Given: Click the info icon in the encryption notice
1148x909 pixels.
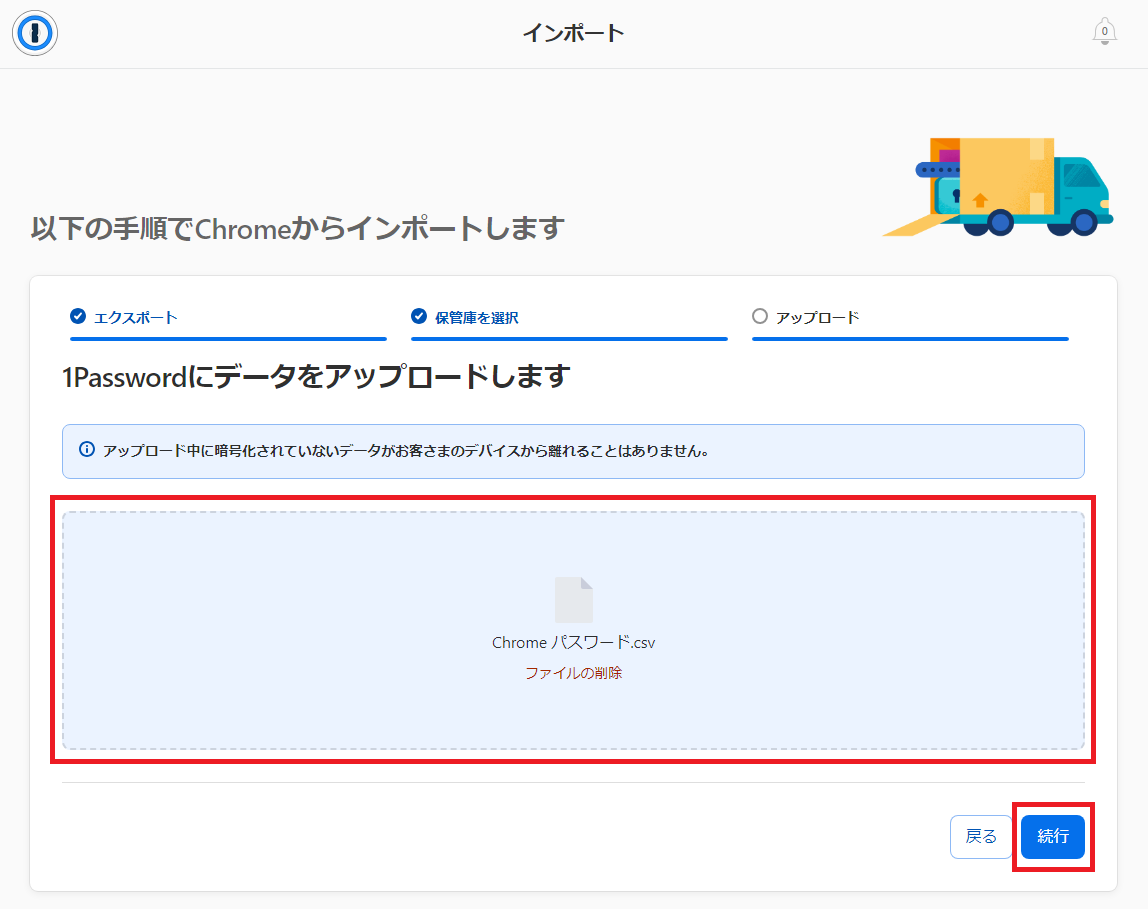Looking at the screenshot, I should tap(86, 449).
